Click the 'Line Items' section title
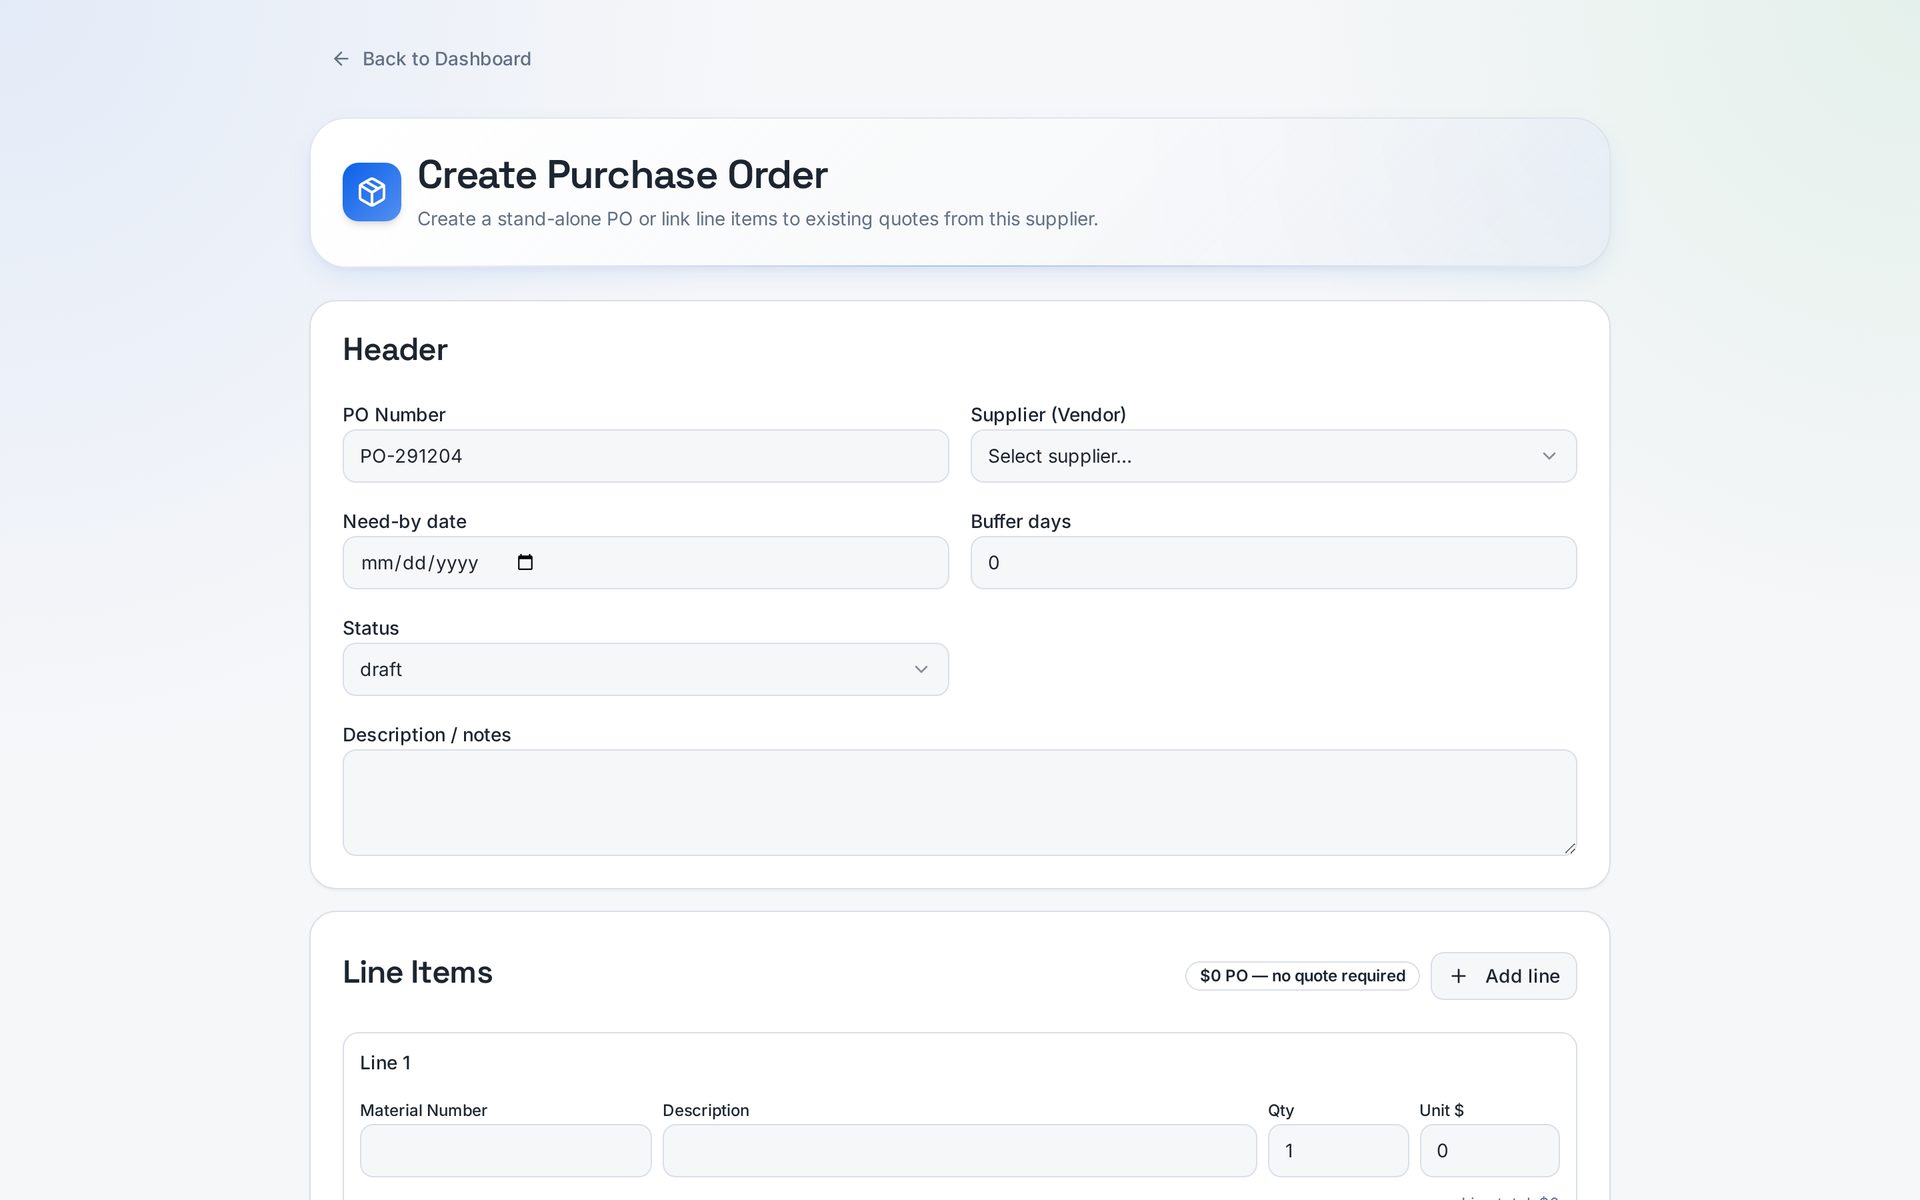1920x1200 pixels. [417, 972]
